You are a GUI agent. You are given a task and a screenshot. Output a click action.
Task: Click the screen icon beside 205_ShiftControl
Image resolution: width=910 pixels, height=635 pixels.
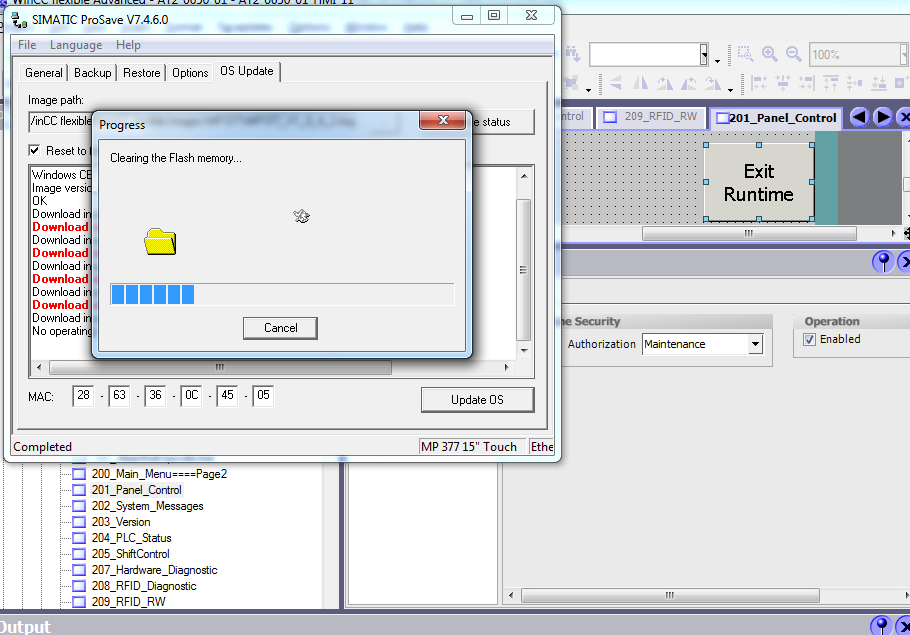(x=79, y=554)
